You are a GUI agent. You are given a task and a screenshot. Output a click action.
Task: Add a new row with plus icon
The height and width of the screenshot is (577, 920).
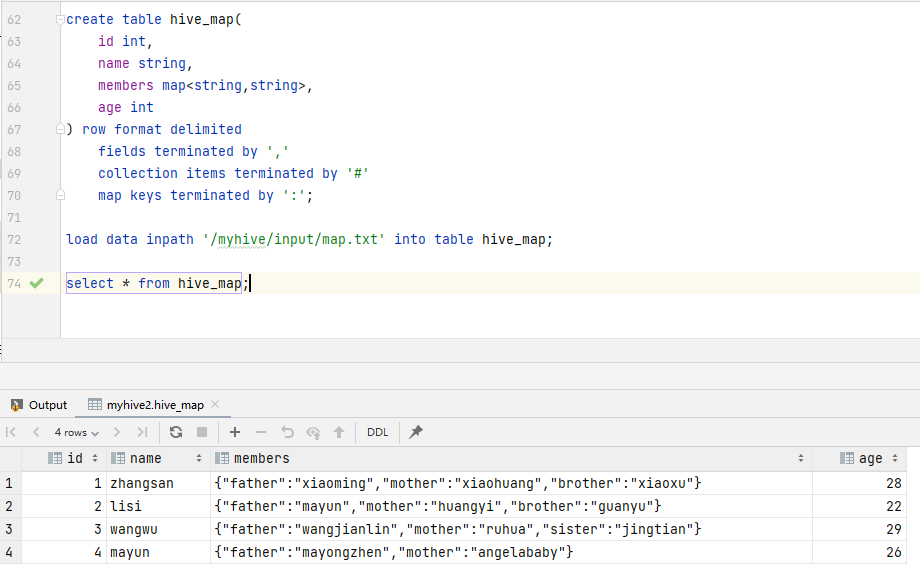click(235, 433)
